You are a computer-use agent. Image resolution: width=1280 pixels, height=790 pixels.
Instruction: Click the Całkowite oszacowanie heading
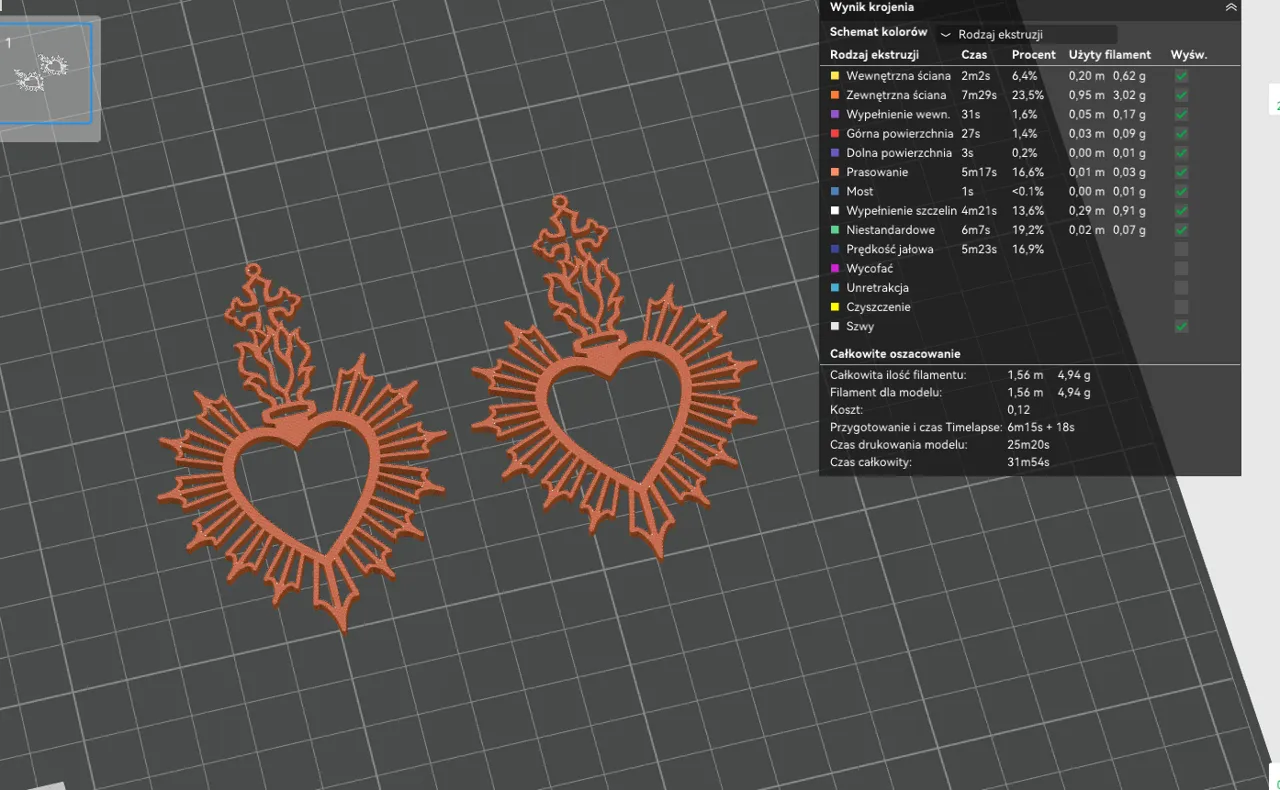[895, 354]
